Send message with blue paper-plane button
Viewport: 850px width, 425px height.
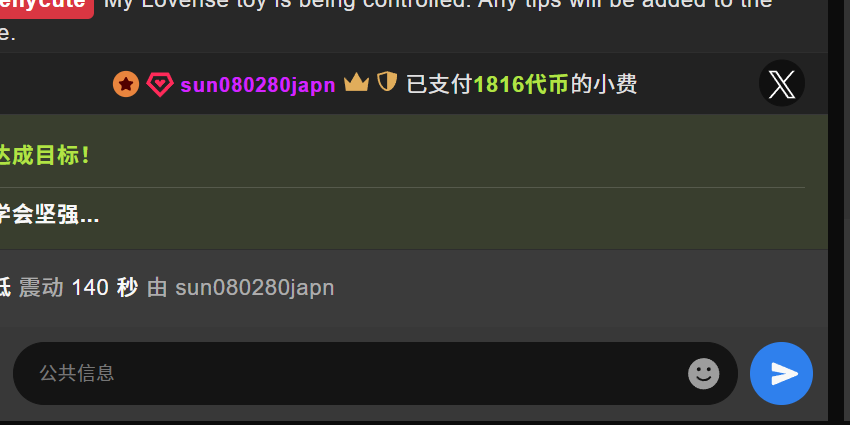(x=781, y=374)
